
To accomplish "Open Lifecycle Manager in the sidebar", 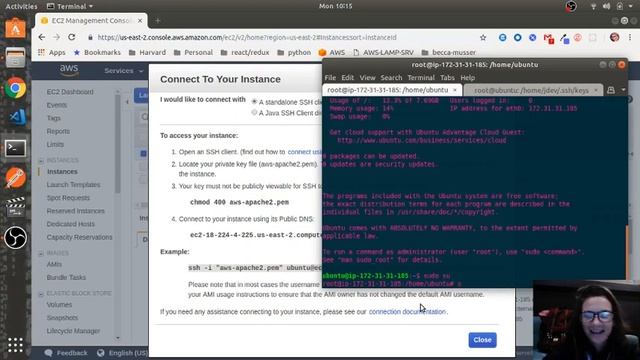I will point(73,331).
